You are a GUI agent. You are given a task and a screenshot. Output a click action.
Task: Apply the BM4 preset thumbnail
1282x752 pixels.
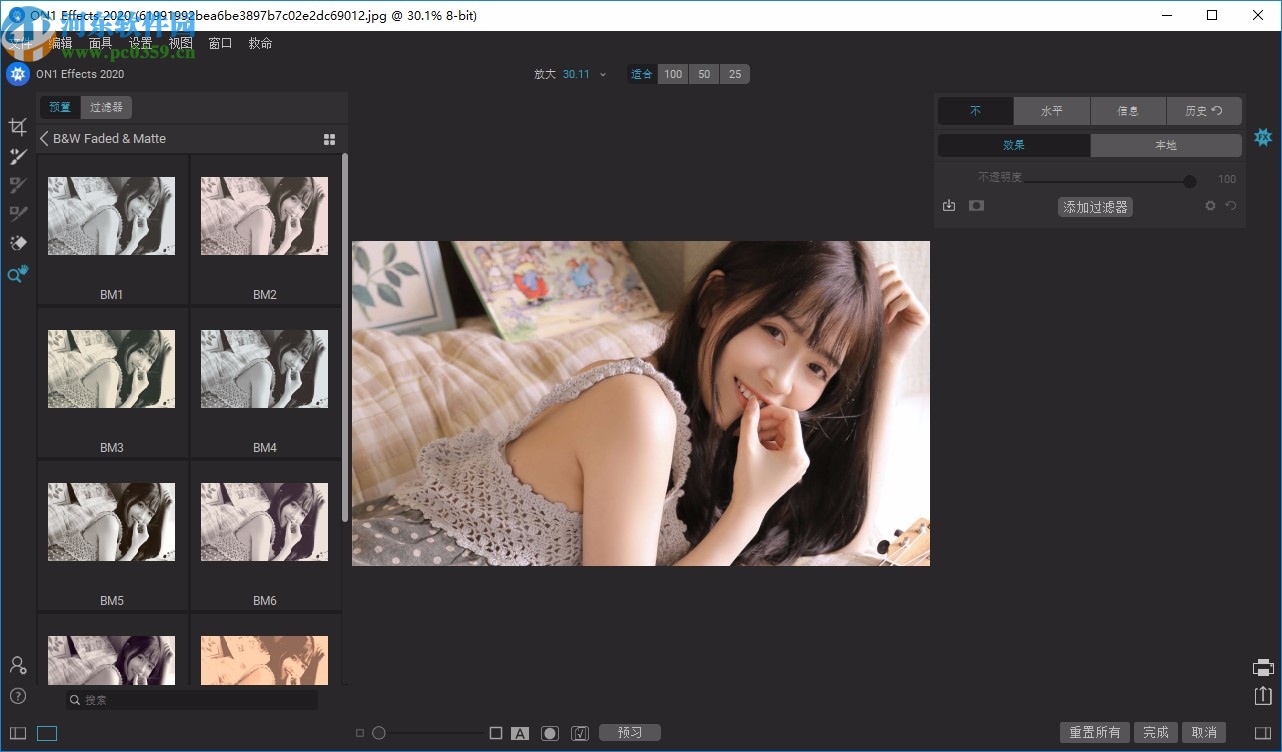point(265,369)
